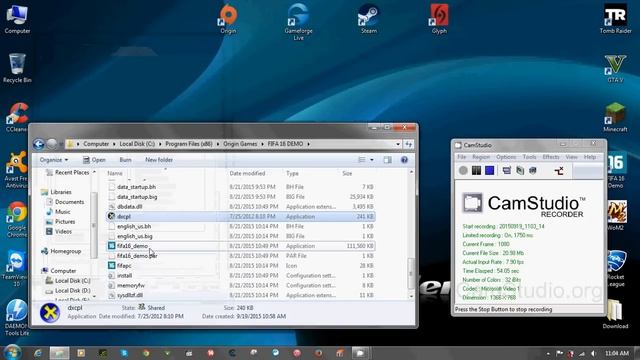Screen dimensions: 640x360
Task: Click the GTA V desktop shortcut
Action: pyautogui.click(x=615, y=68)
